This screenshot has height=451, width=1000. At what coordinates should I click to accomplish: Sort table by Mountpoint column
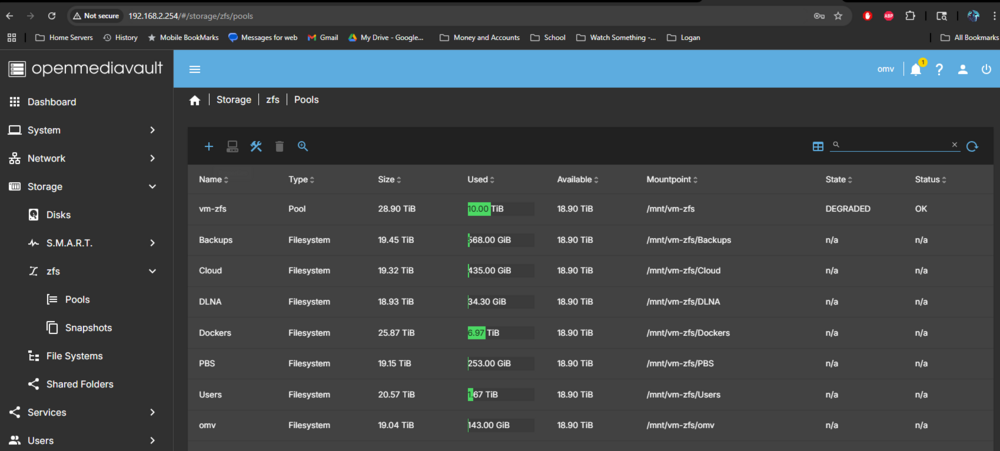coord(672,180)
